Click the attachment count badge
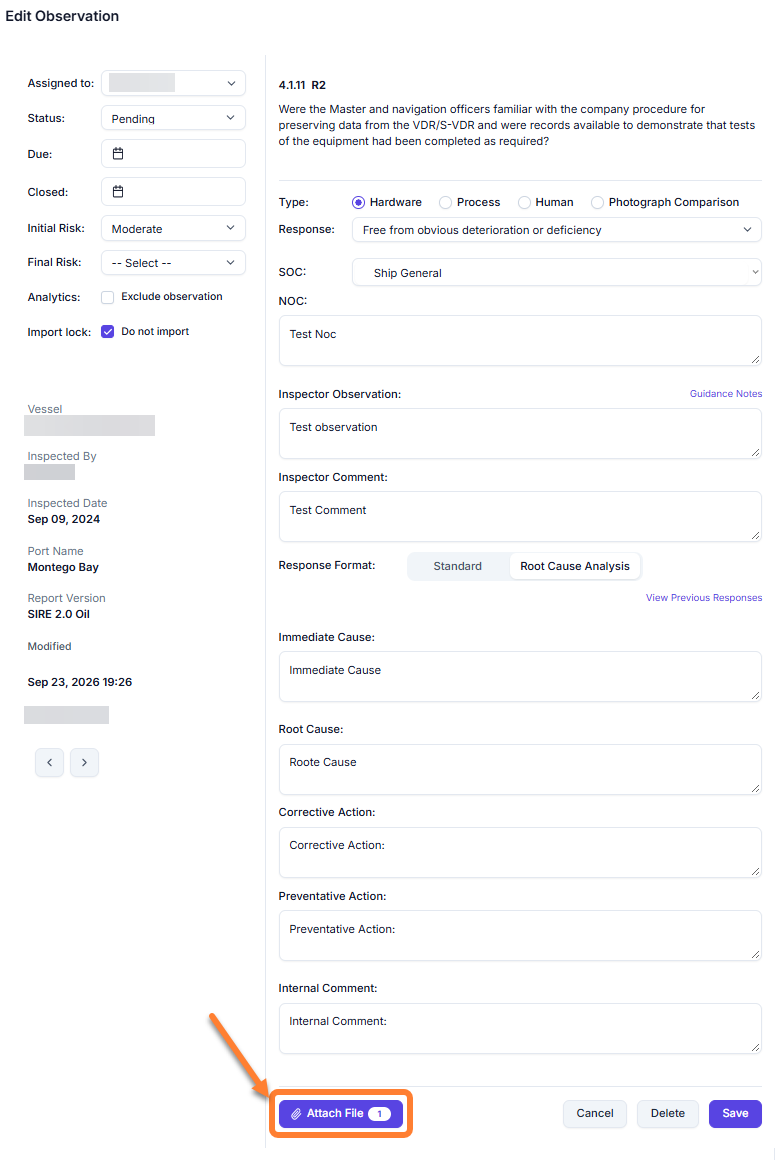This screenshot has height=1173, width=777. (x=379, y=1114)
